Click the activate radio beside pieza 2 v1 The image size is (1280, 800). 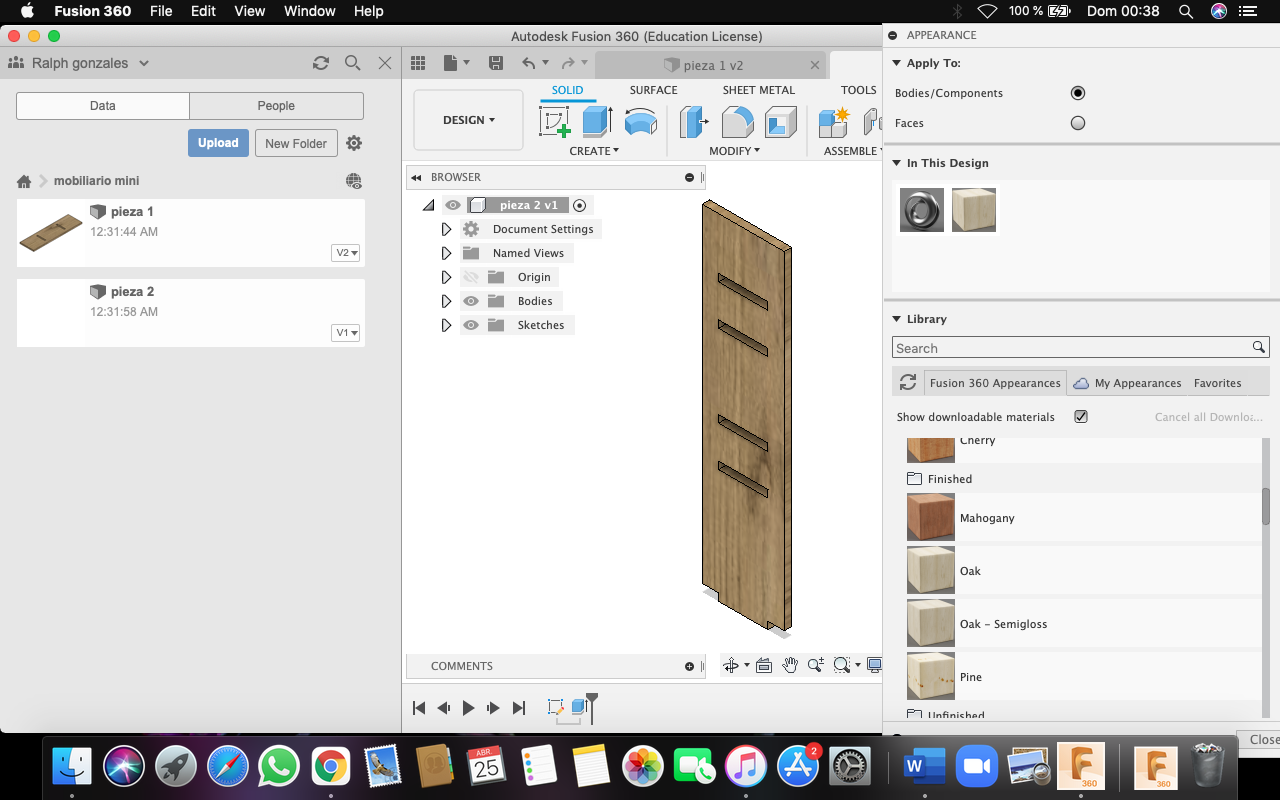coord(580,205)
